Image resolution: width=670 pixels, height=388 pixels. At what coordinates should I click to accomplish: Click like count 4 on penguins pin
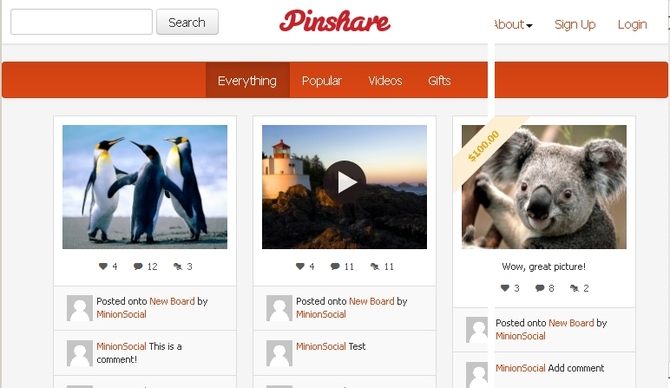pyautogui.click(x=115, y=266)
